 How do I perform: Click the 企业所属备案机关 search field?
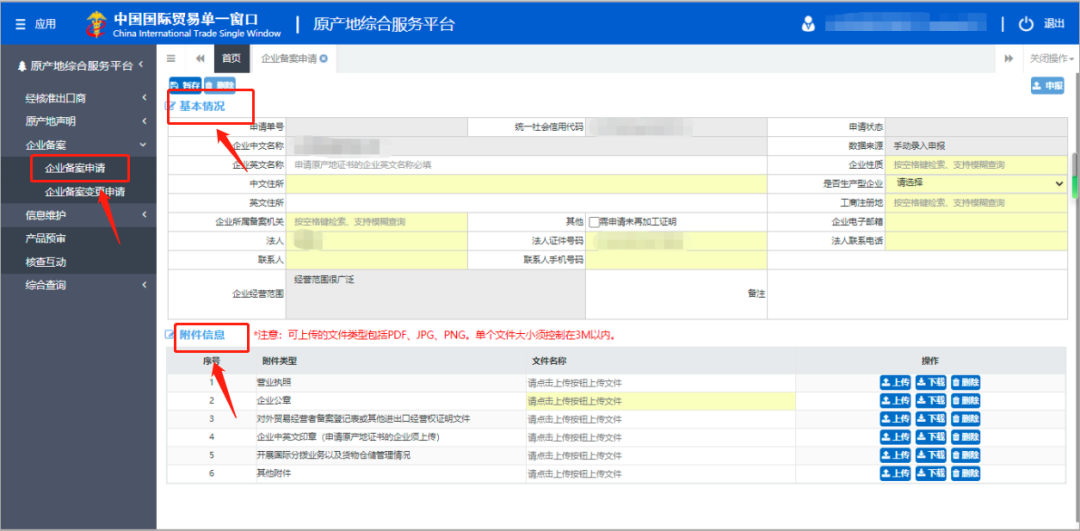377,222
